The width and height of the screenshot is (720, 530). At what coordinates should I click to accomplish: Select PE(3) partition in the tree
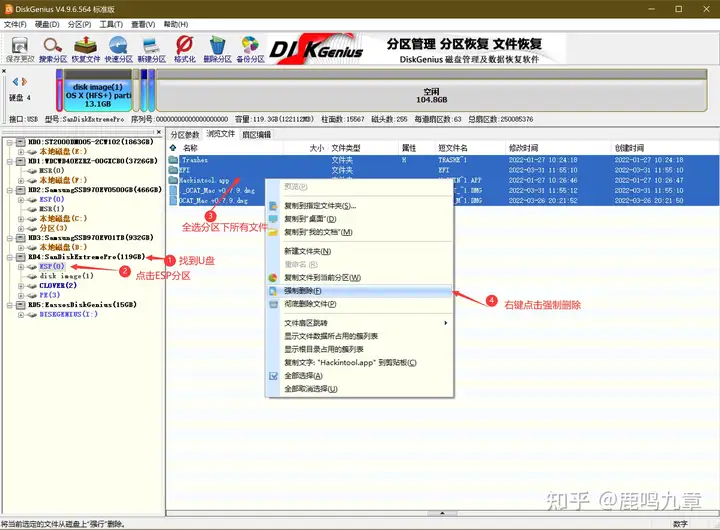pos(50,295)
